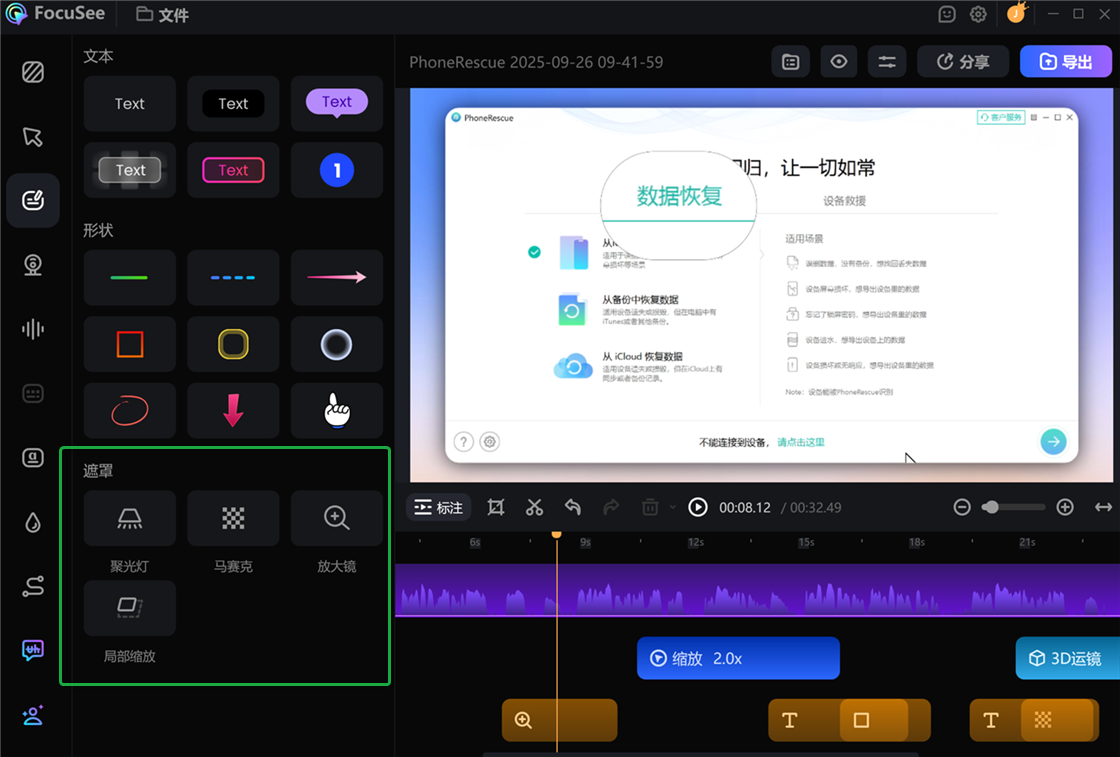The height and width of the screenshot is (757, 1120).
Task: Add the Local Zoom (局部缩放) mask
Action: click(x=129, y=608)
